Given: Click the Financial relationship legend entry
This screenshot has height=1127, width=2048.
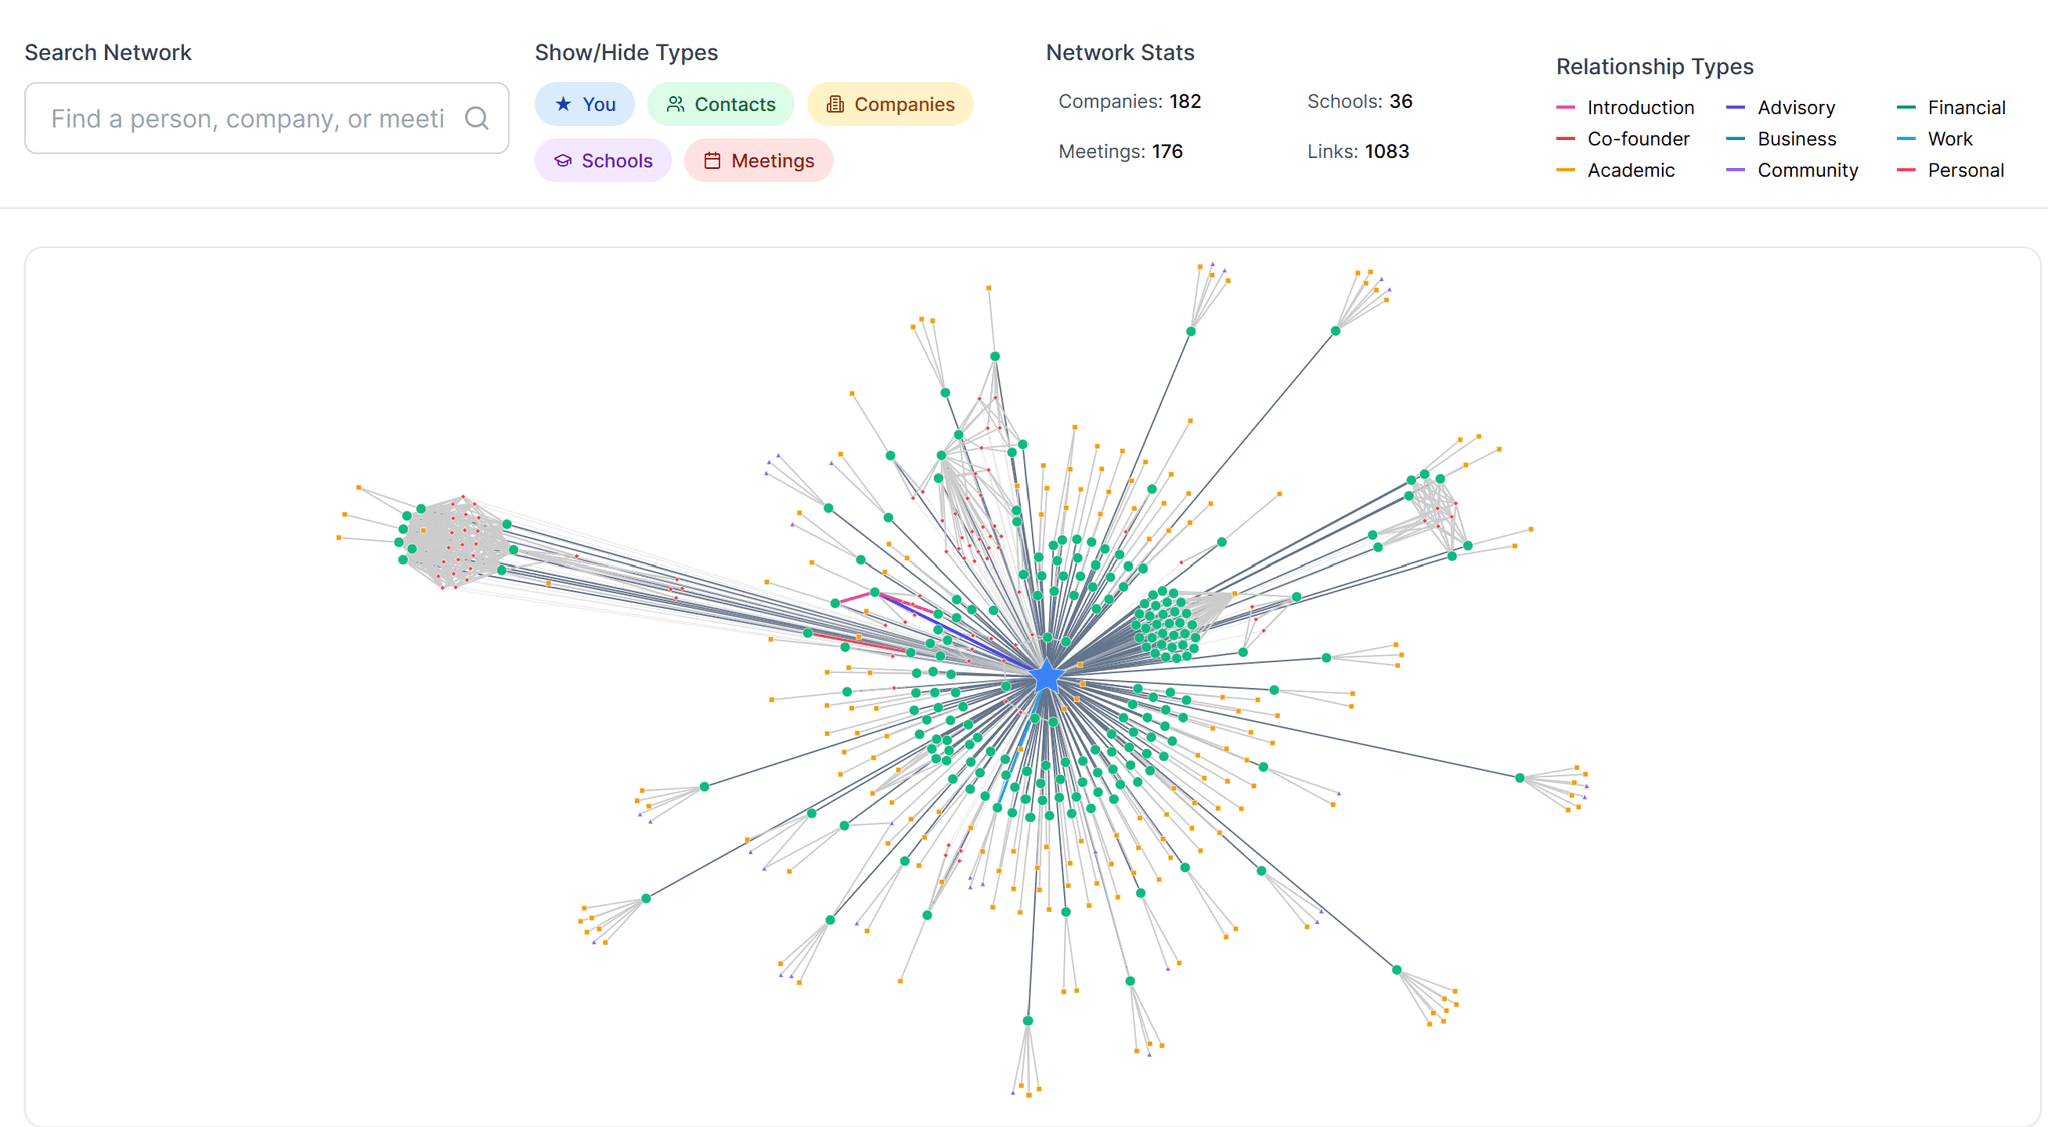Looking at the screenshot, I should pos(1951,107).
